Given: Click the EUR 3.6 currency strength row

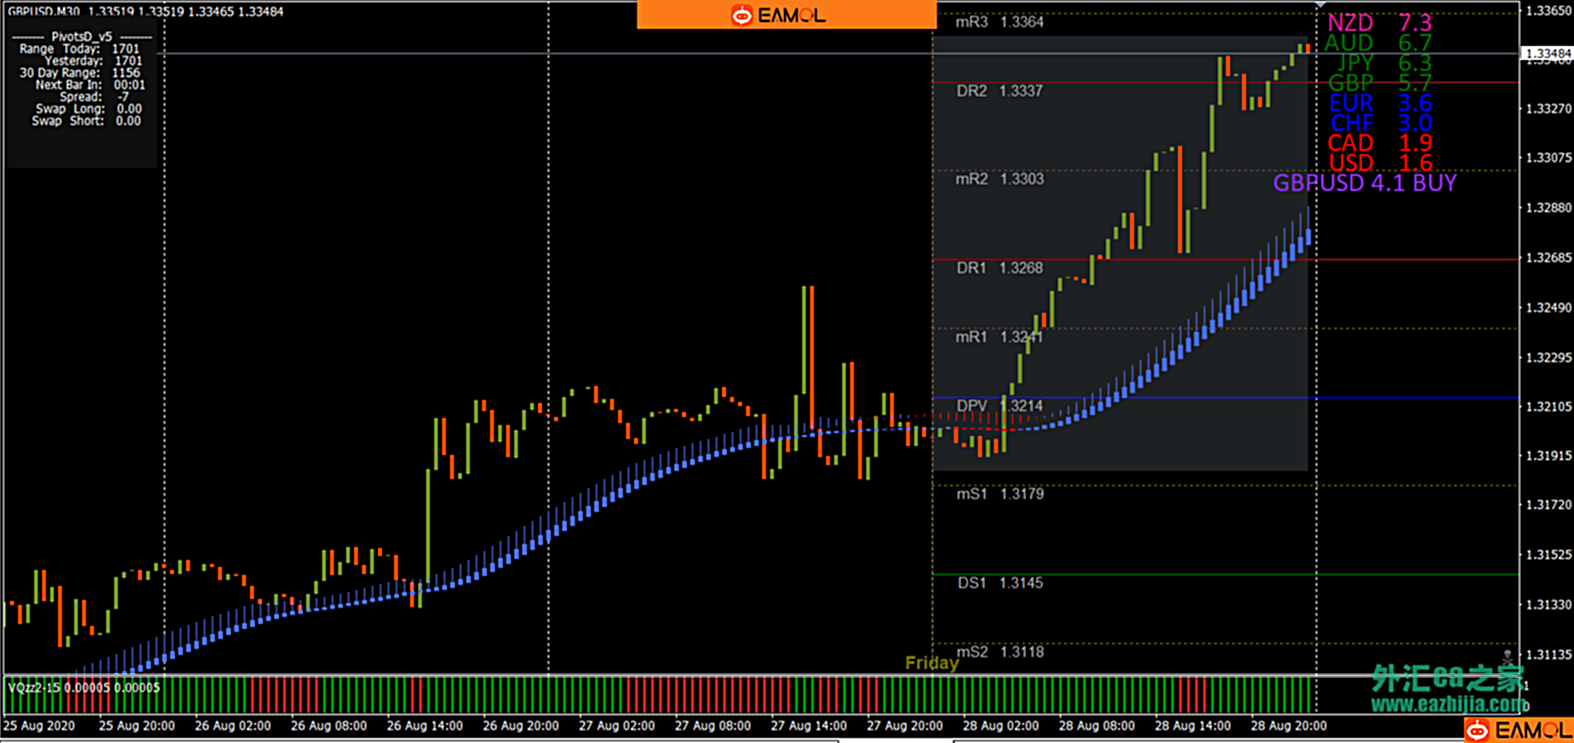Looking at the screenshot, I should click(1379, 103).
